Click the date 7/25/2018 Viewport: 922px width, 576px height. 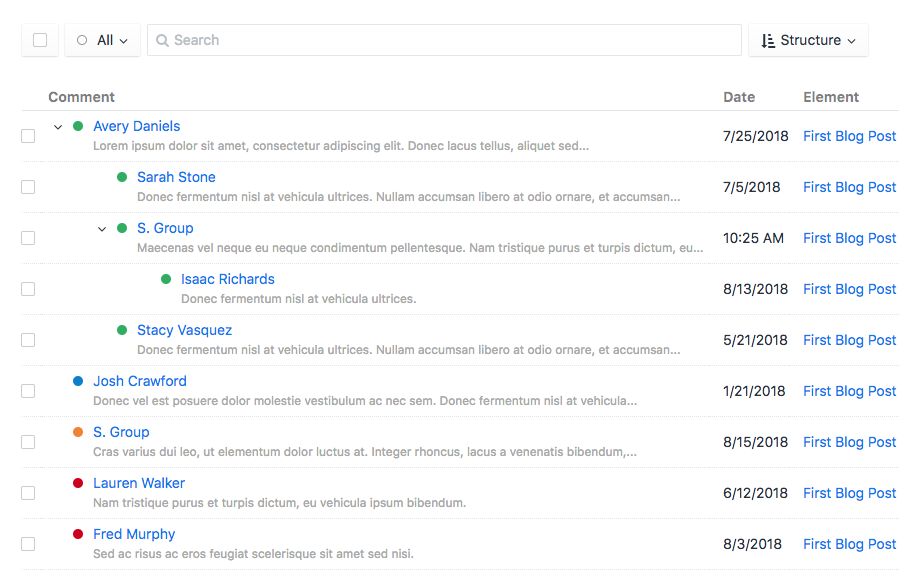[x=756, y=136]
